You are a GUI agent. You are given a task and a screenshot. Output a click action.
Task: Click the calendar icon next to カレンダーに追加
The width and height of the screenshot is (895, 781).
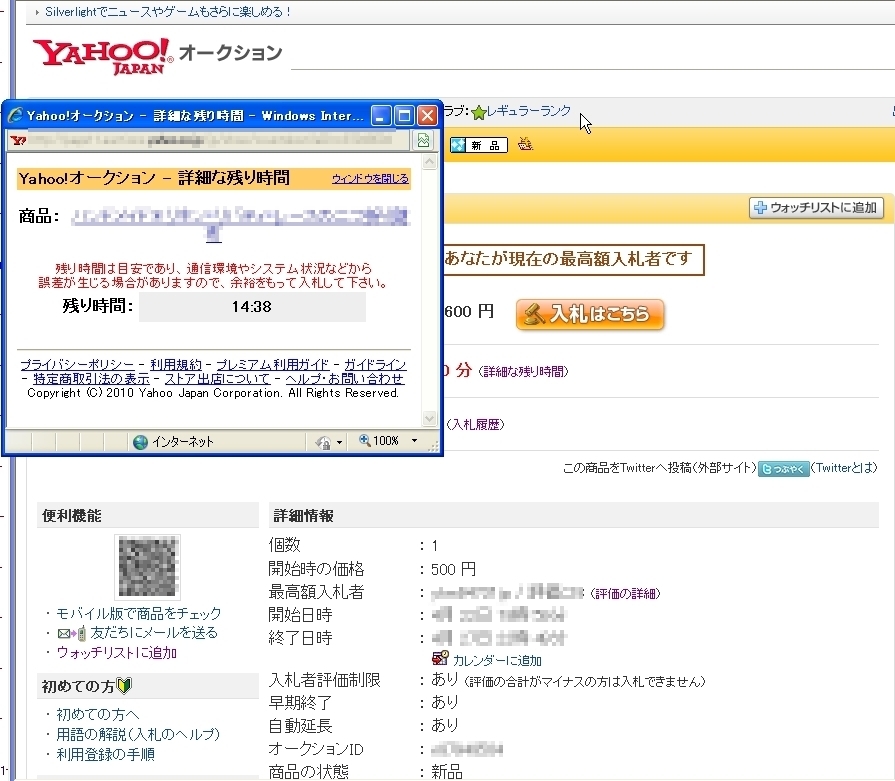(x=440, y=658)
